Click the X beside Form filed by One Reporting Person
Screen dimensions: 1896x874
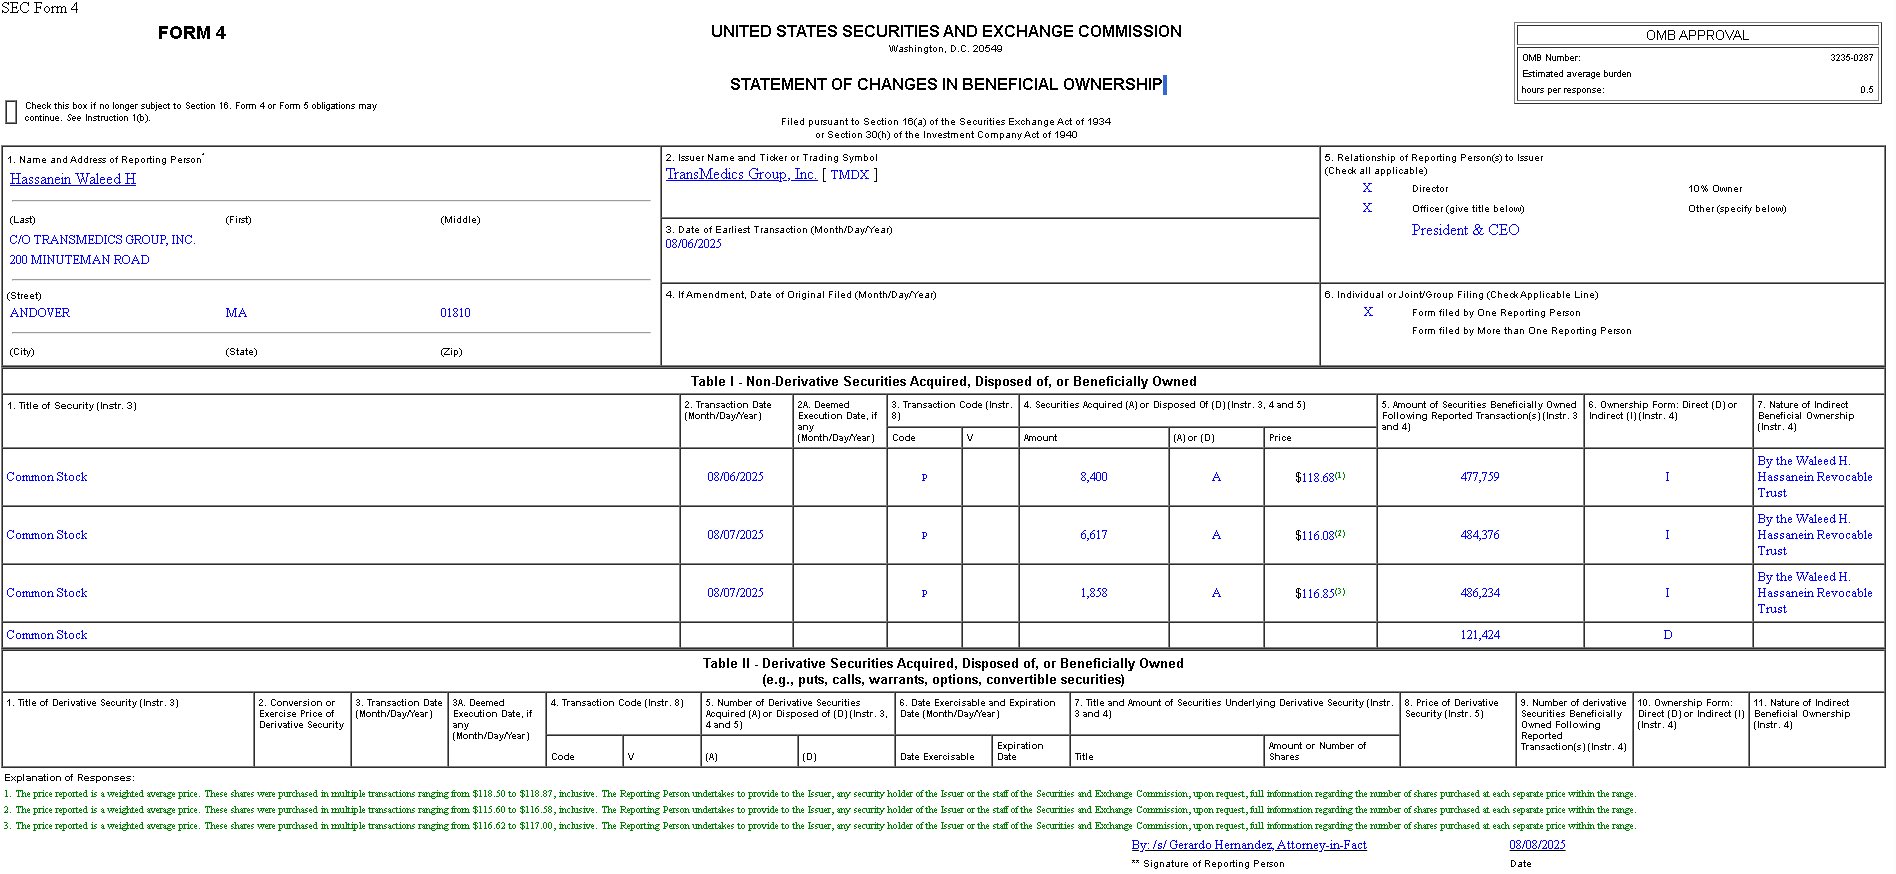point(1368,312)
